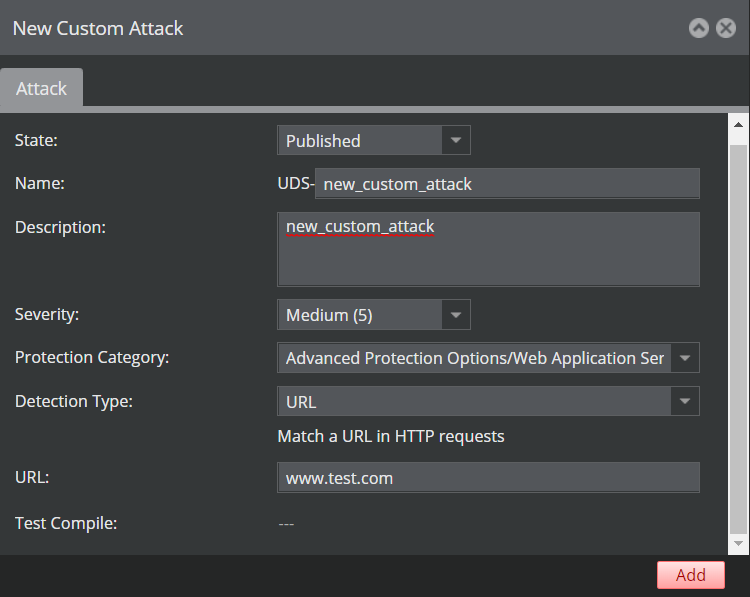
Task: Open the Detection Type dropdown showing URL
Action: tap(488, 401)
